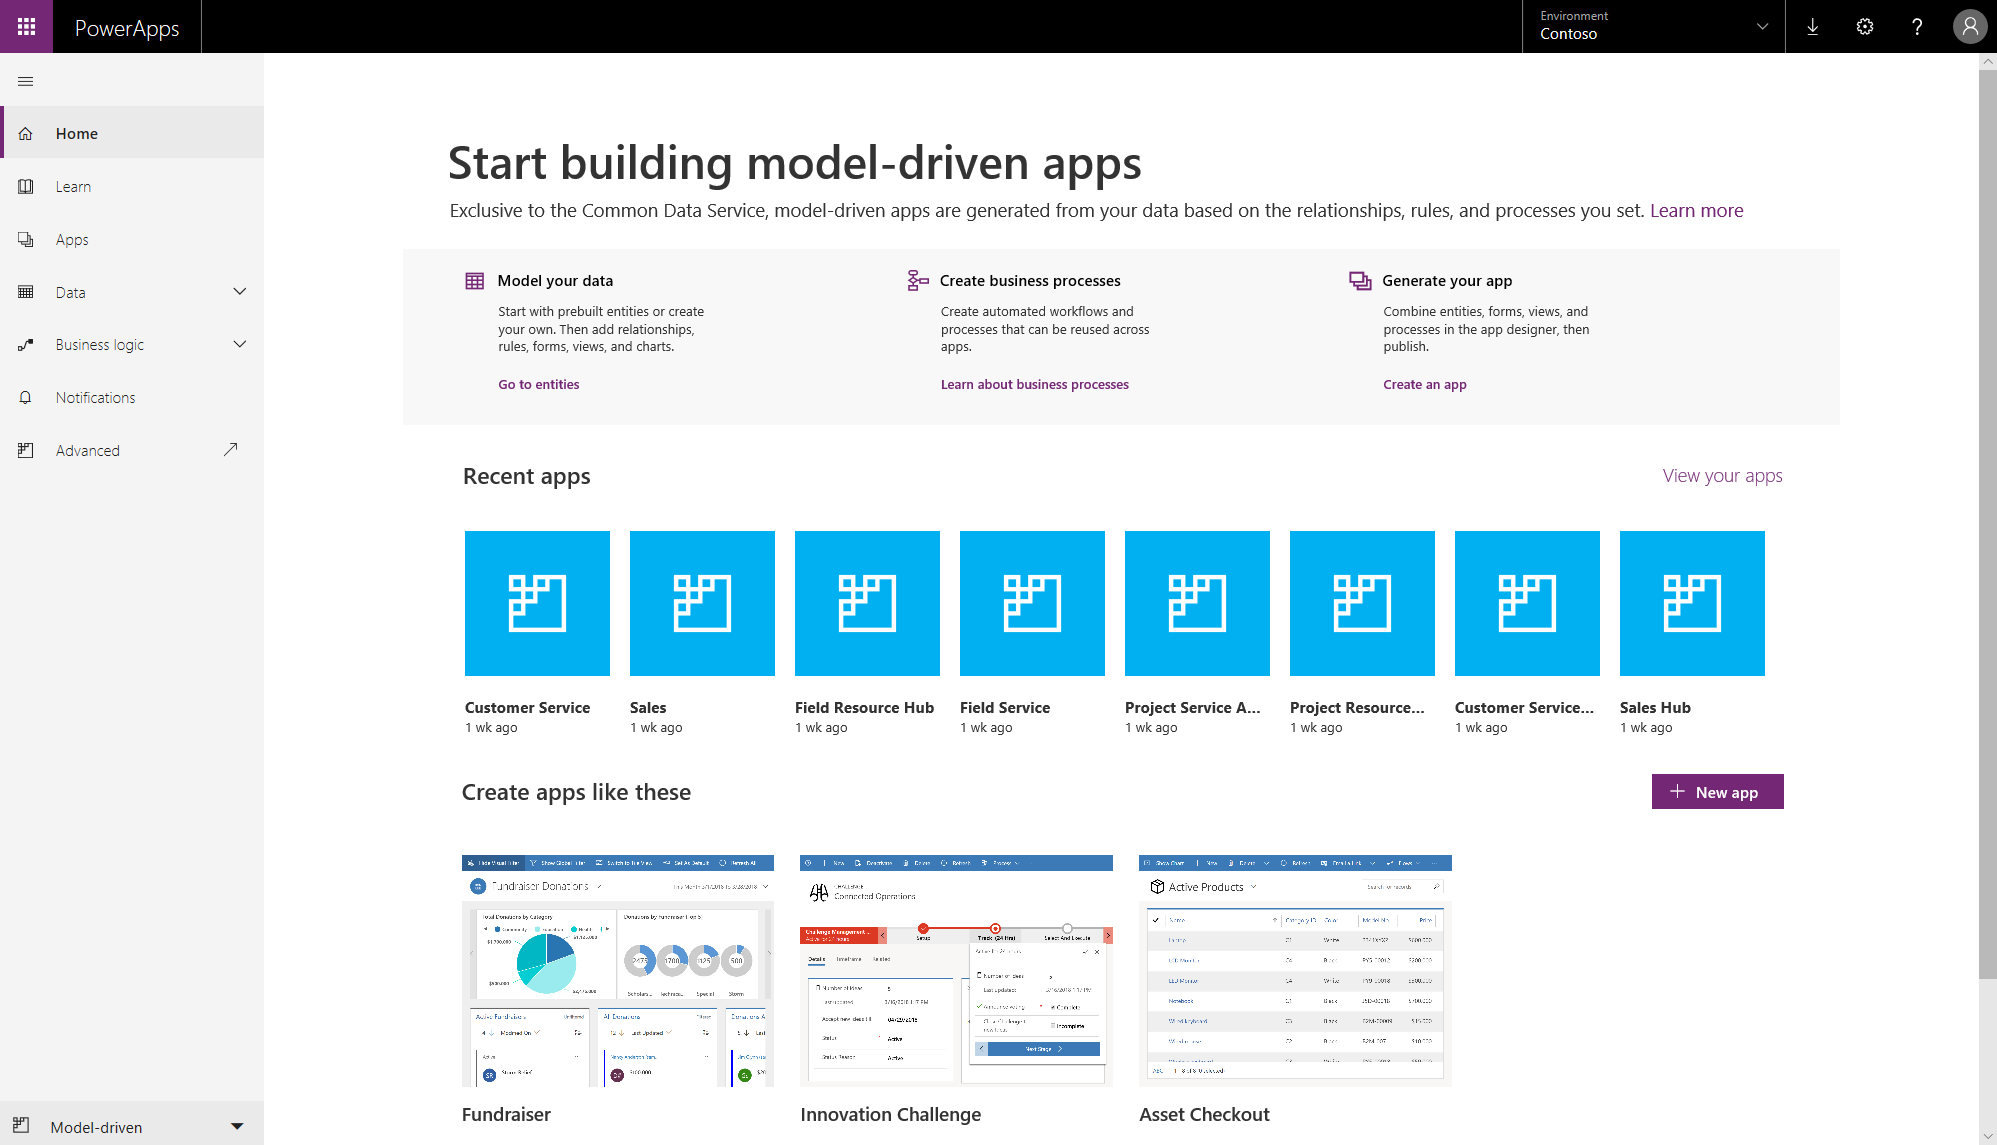Click the download icon in header
Viewport: 1997px width, 1145px height.
[x=1812, y=27]
